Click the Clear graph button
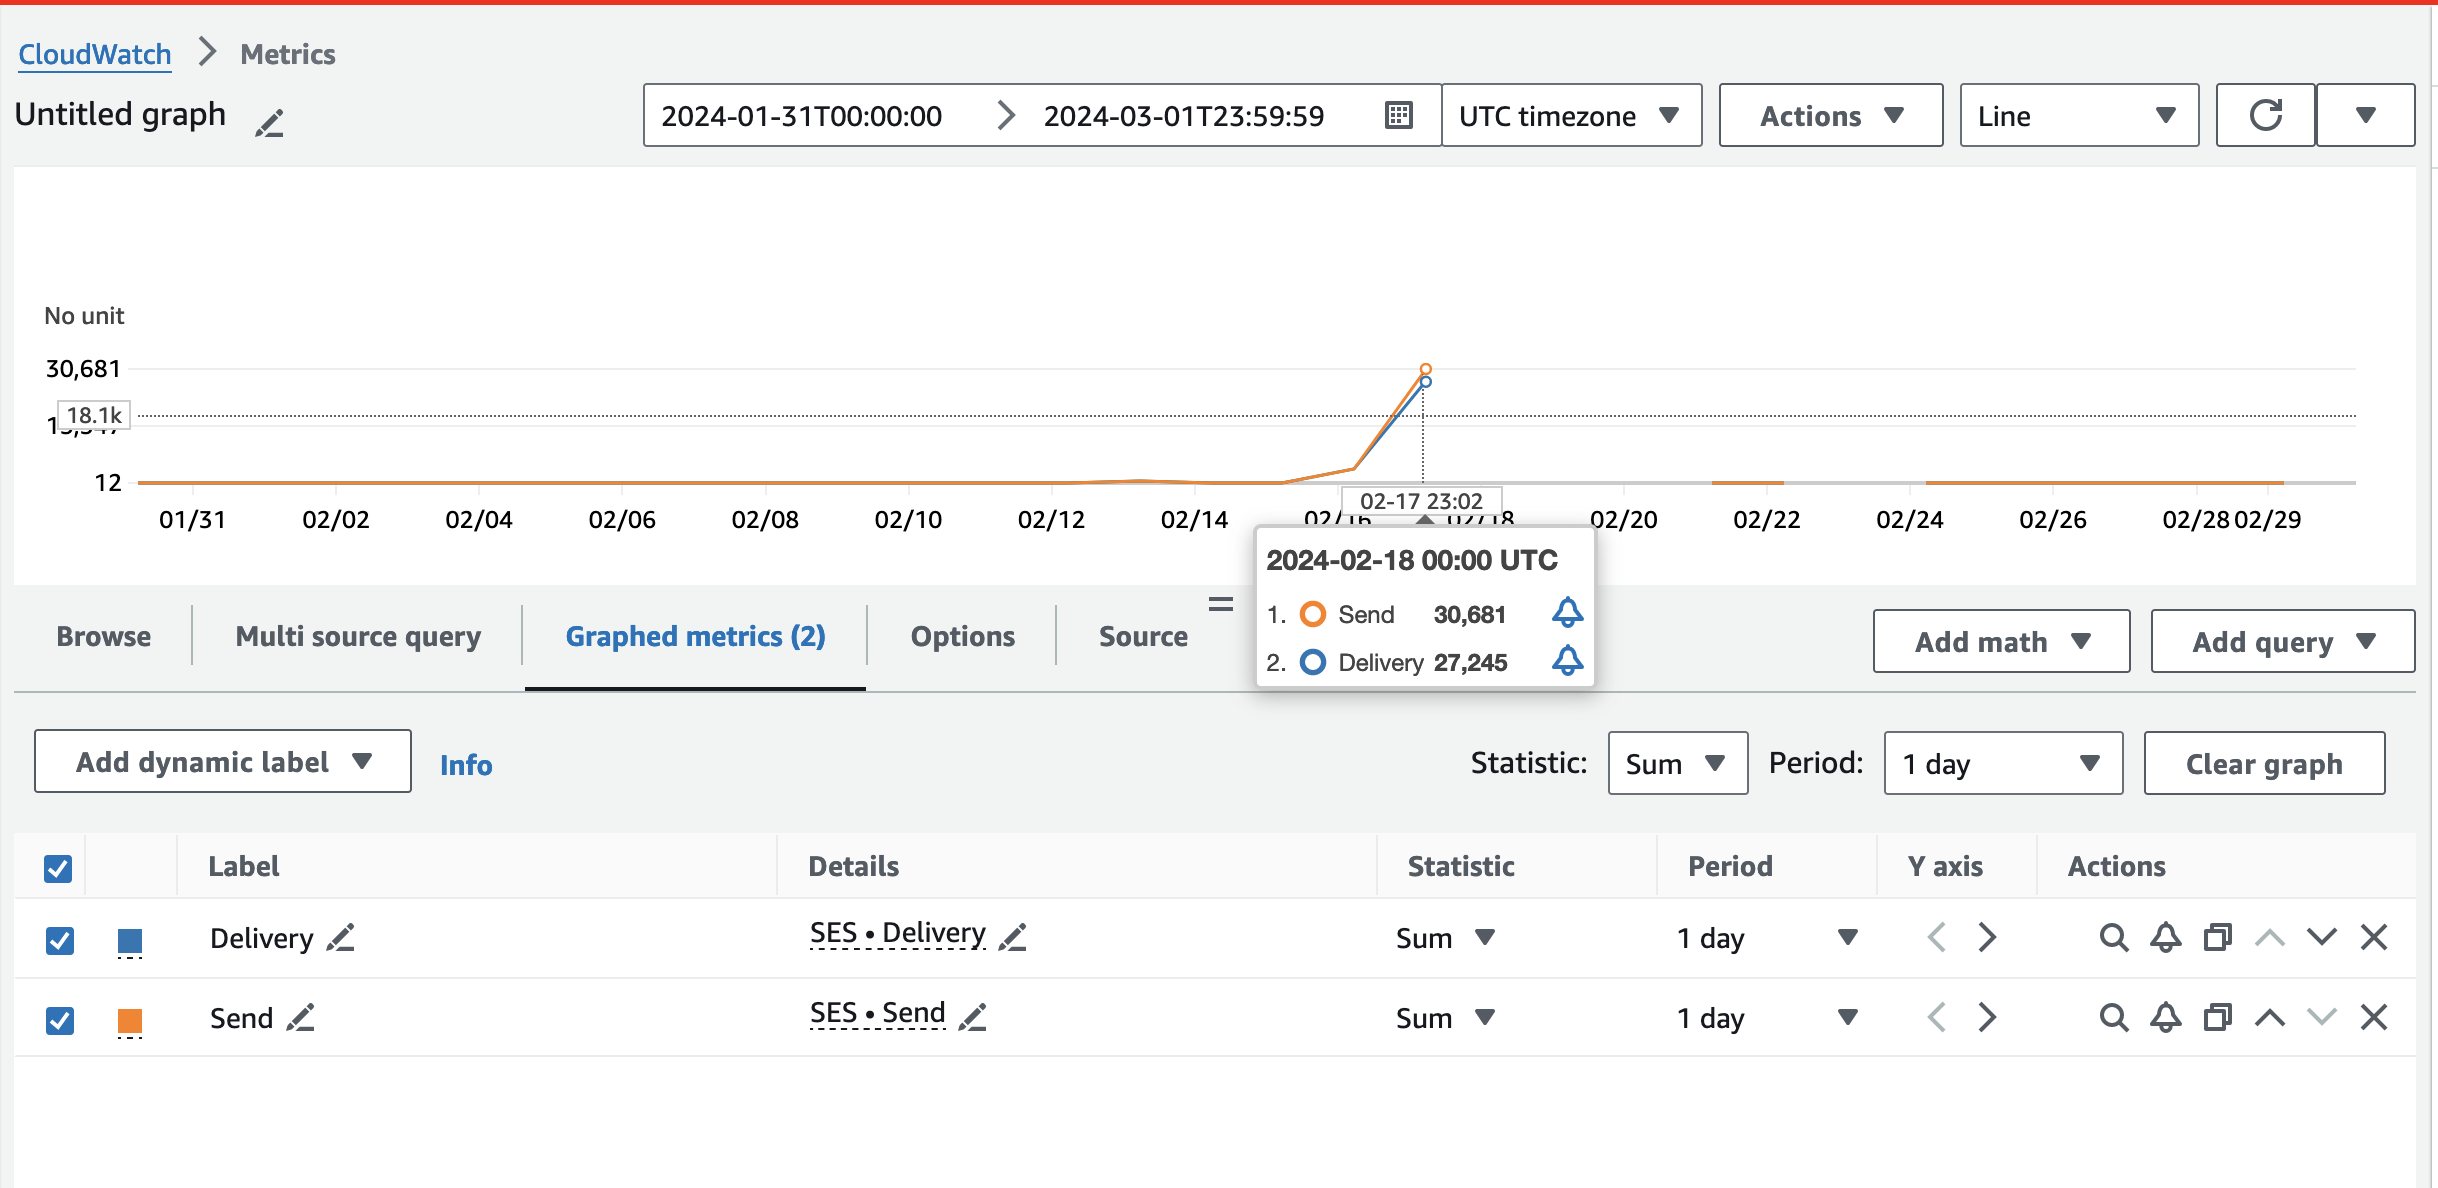The height and width of the screenshot is (1188, 2438). (x=2263, y=764)
